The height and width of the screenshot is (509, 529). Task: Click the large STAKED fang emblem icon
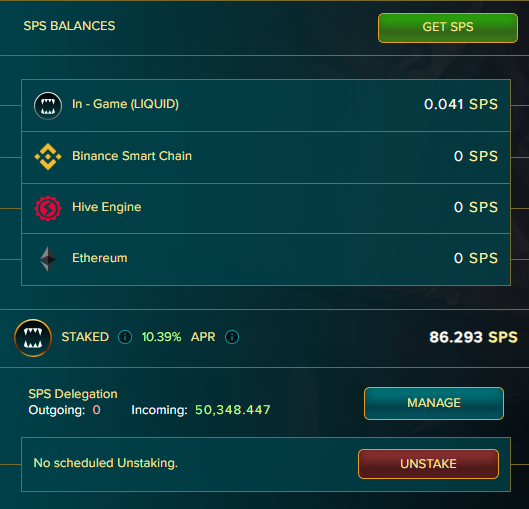[33, 338]
